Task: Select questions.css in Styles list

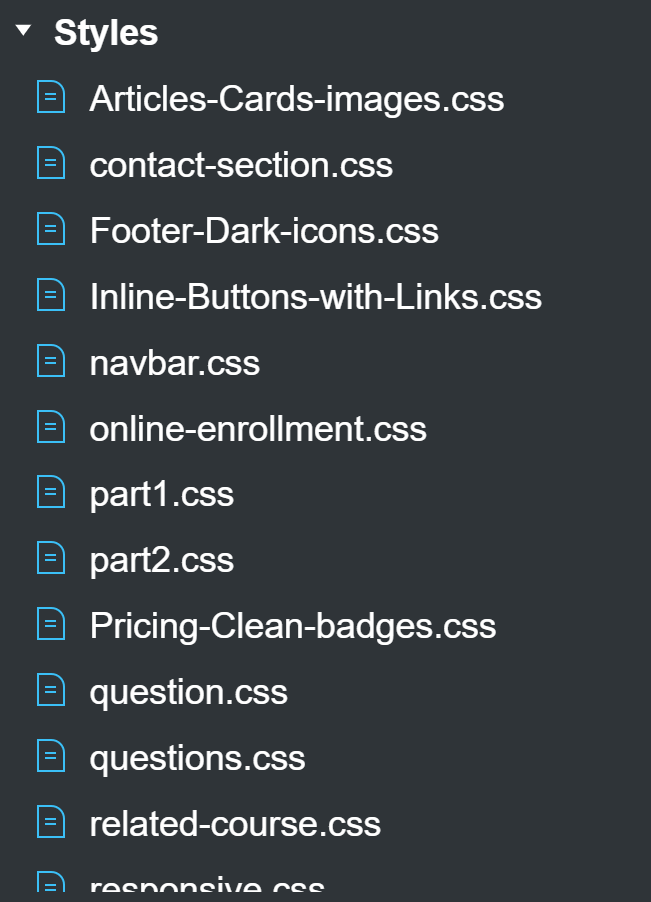Action: [x=197, y=759]
